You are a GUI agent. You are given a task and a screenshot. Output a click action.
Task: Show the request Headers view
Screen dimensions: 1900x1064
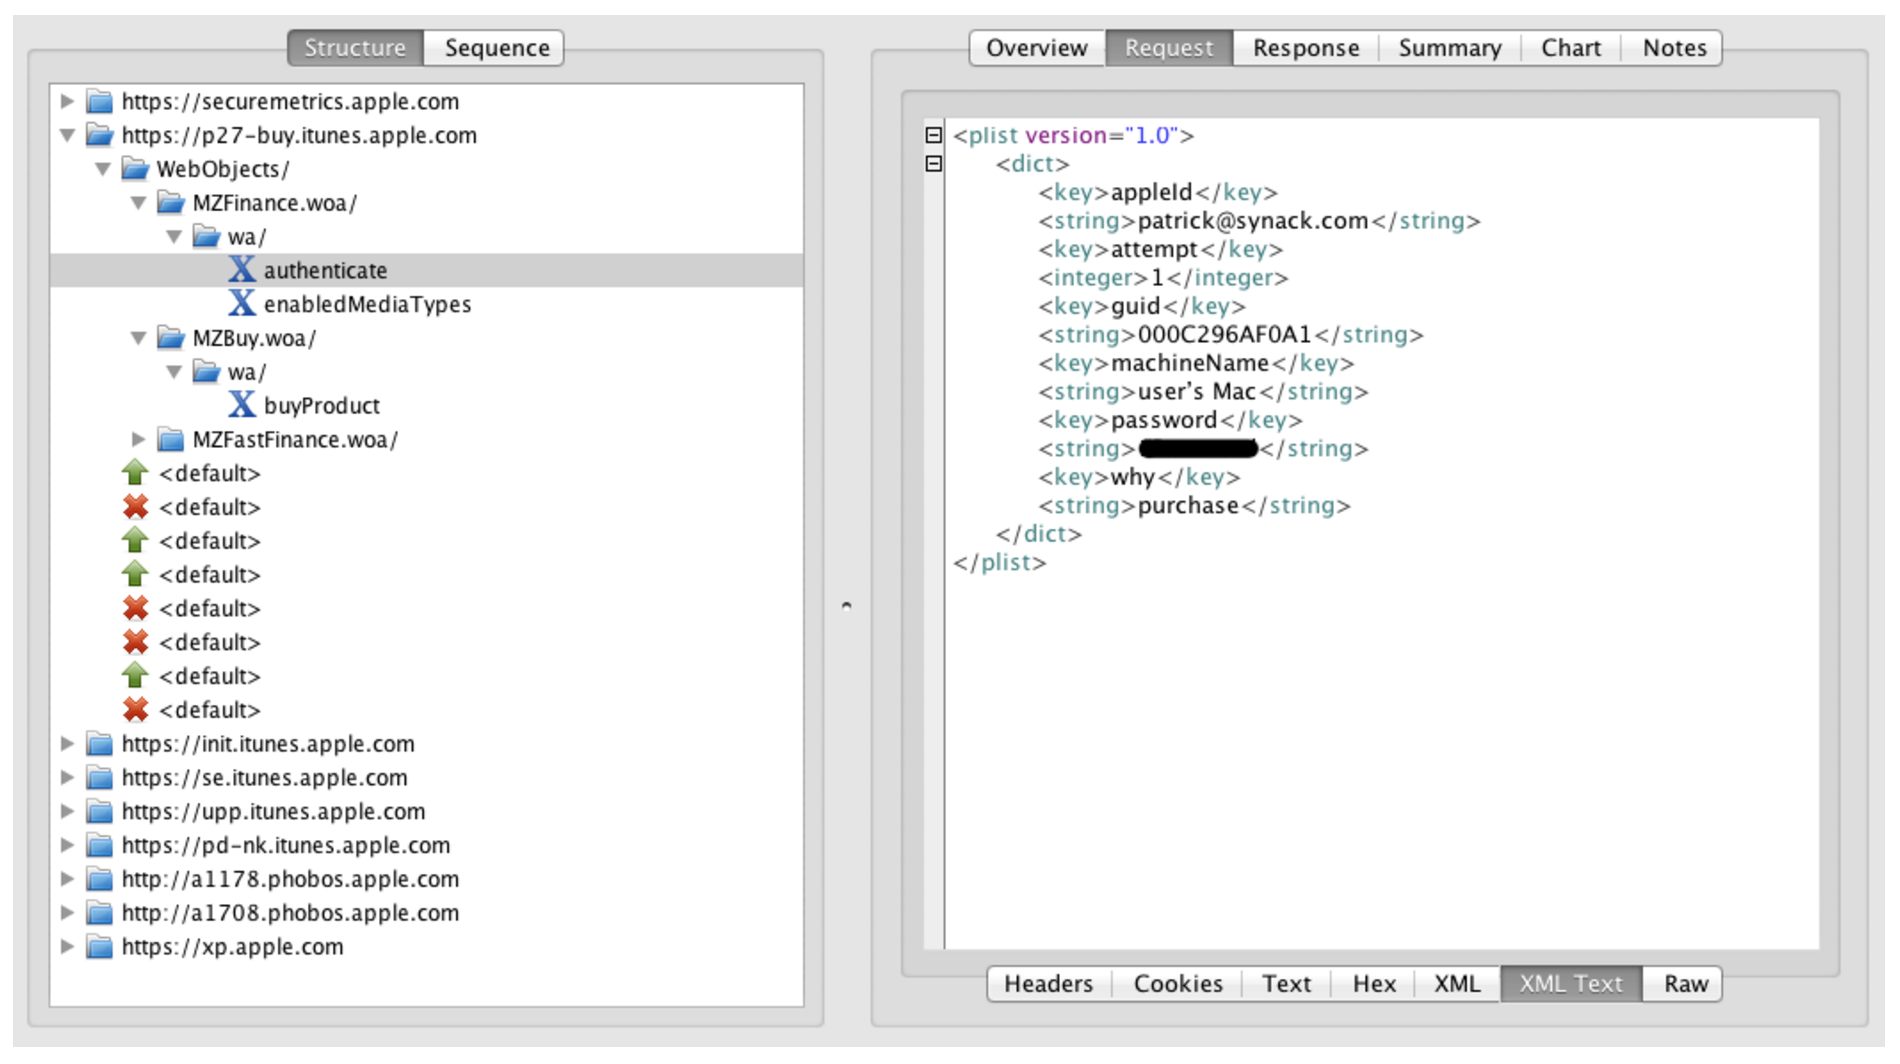pos(1049,984)
